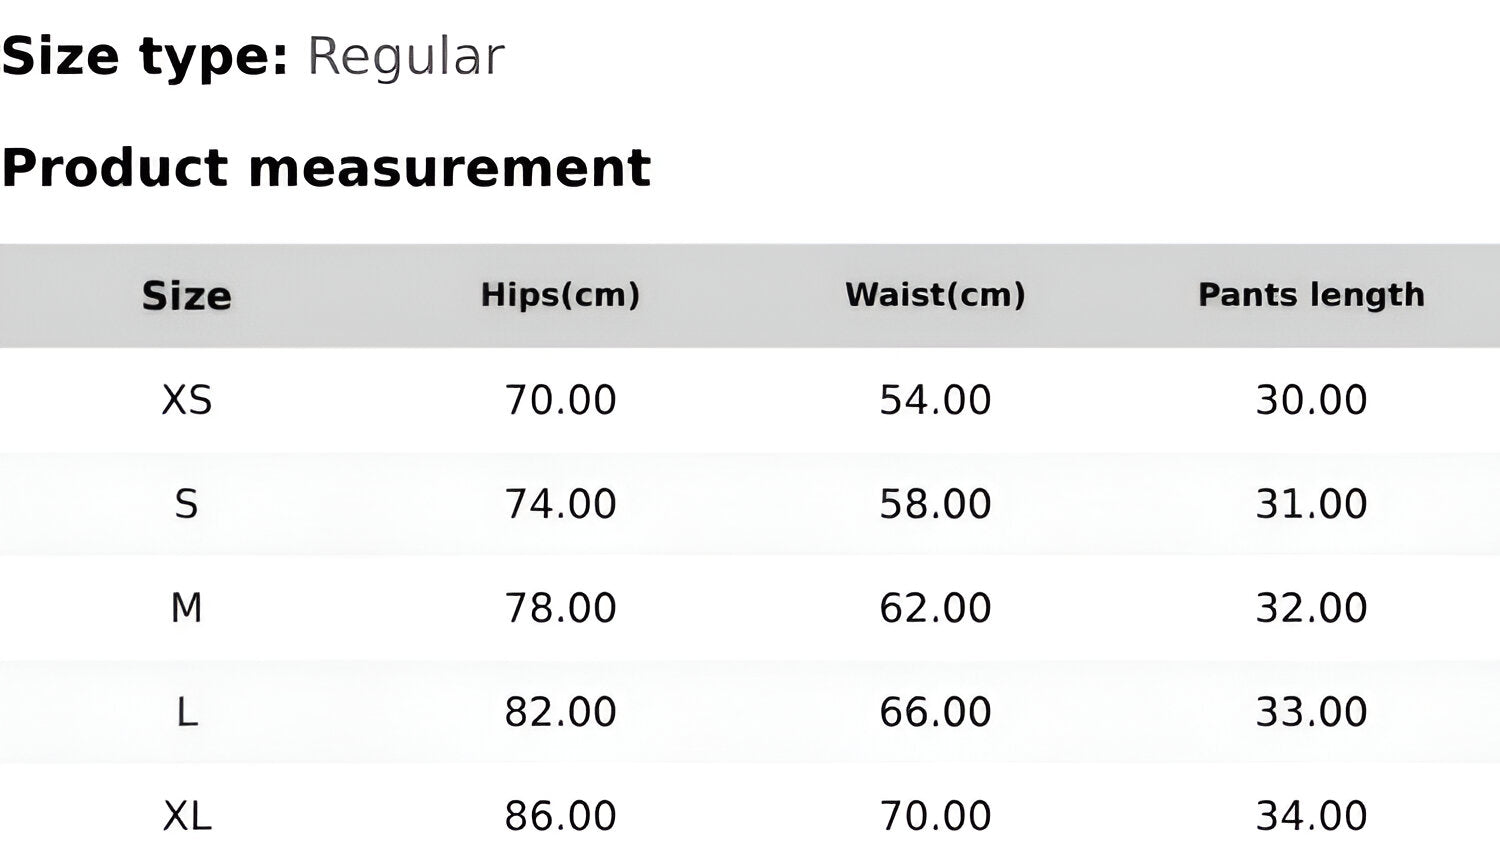The height and width of the screenshot is (868, 1500).
Task: Click the Pants length column header
Action: [1311, 295]
